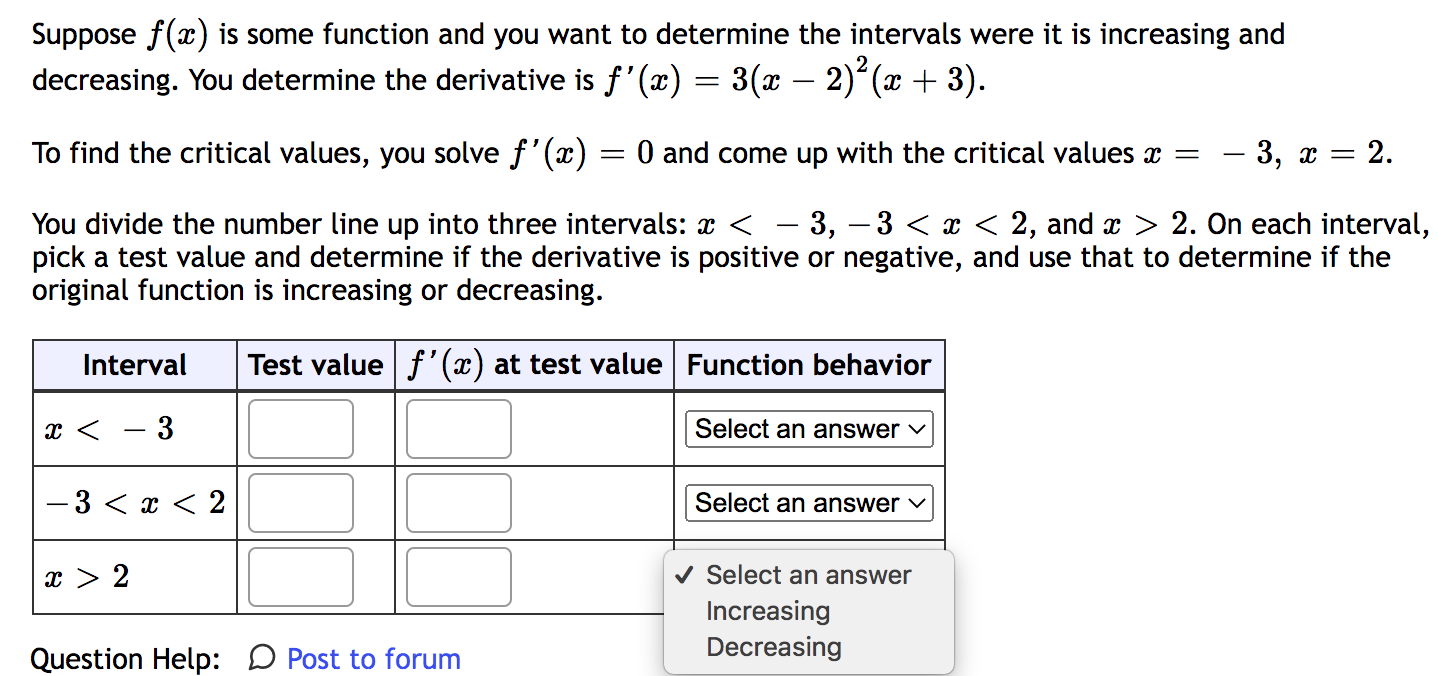Select the Interval column header
The height and width of the screenshot is (676, 1438).
coord(134,364)
